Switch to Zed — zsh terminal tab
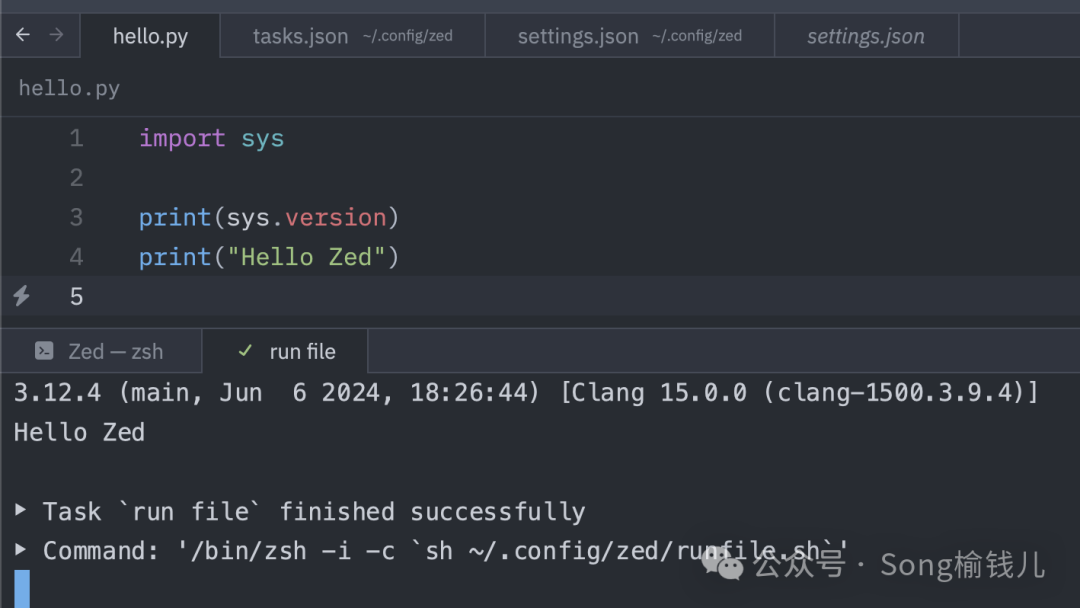The image size is (1080, 608). pos(101,351)
